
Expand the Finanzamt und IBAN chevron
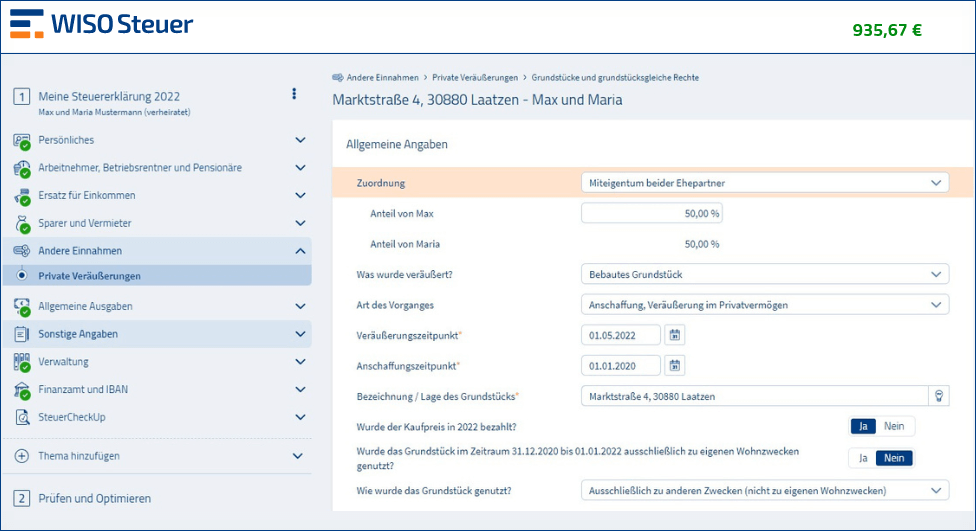[300, 390]
